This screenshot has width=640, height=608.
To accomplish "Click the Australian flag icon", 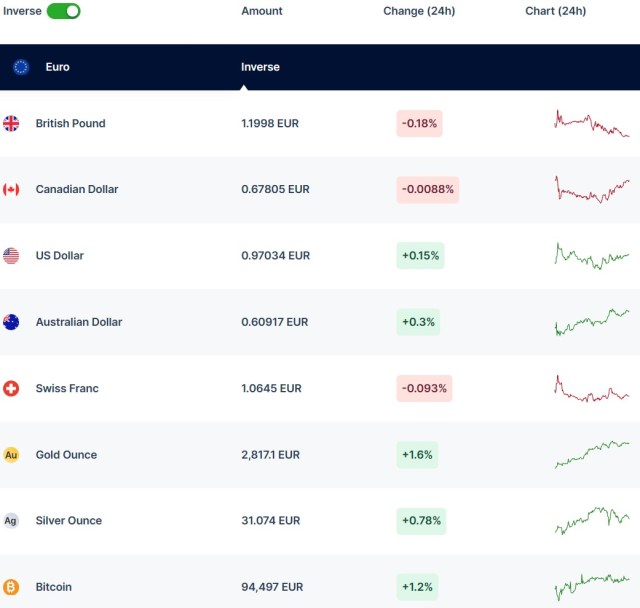I will click(x=11, y=322).
